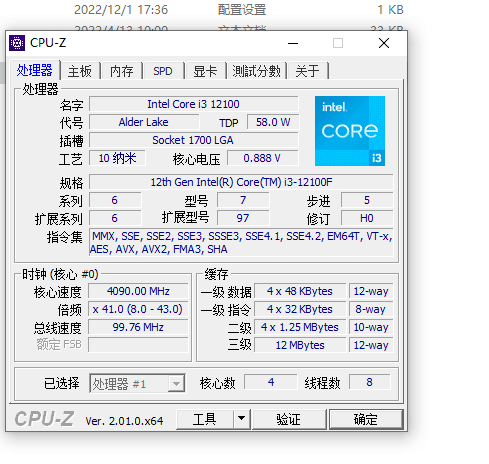Expand the 工具 dropdown arrow

coord(242,419)
